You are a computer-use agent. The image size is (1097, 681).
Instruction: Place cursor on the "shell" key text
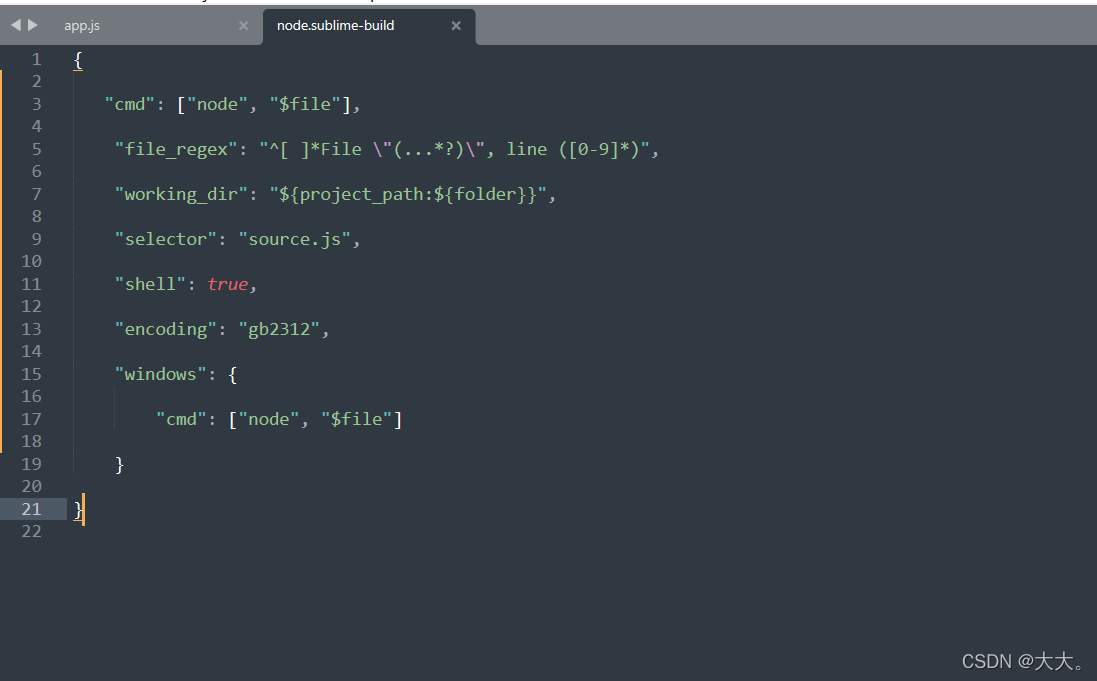pyautogui.click(x=147, y=283)
